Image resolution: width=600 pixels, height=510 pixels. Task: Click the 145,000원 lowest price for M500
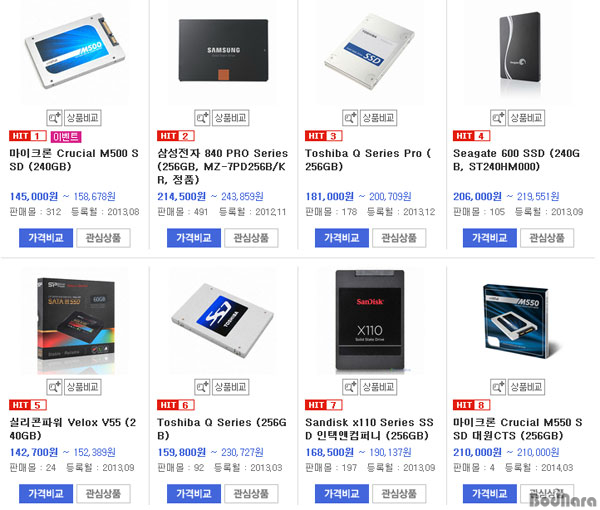34,197
